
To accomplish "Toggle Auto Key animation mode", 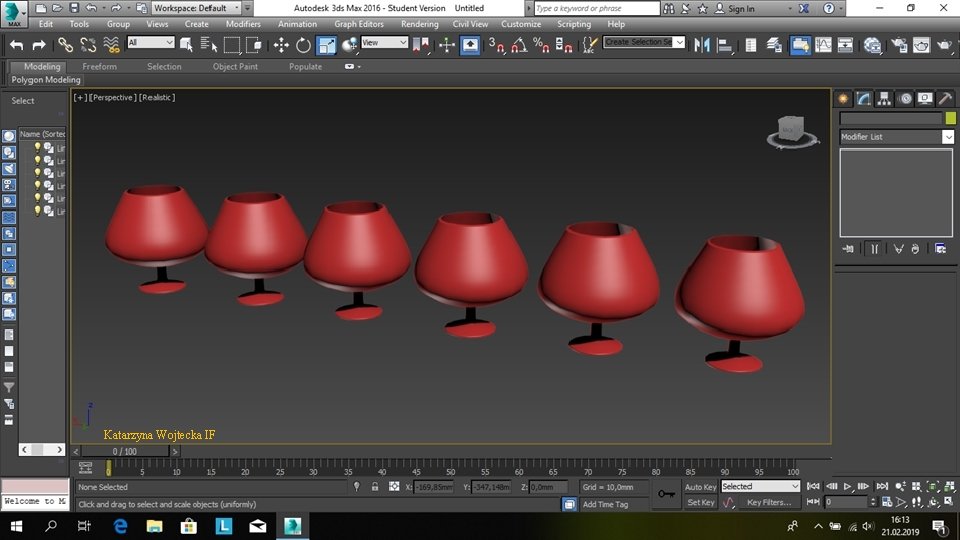I will 700,487.
